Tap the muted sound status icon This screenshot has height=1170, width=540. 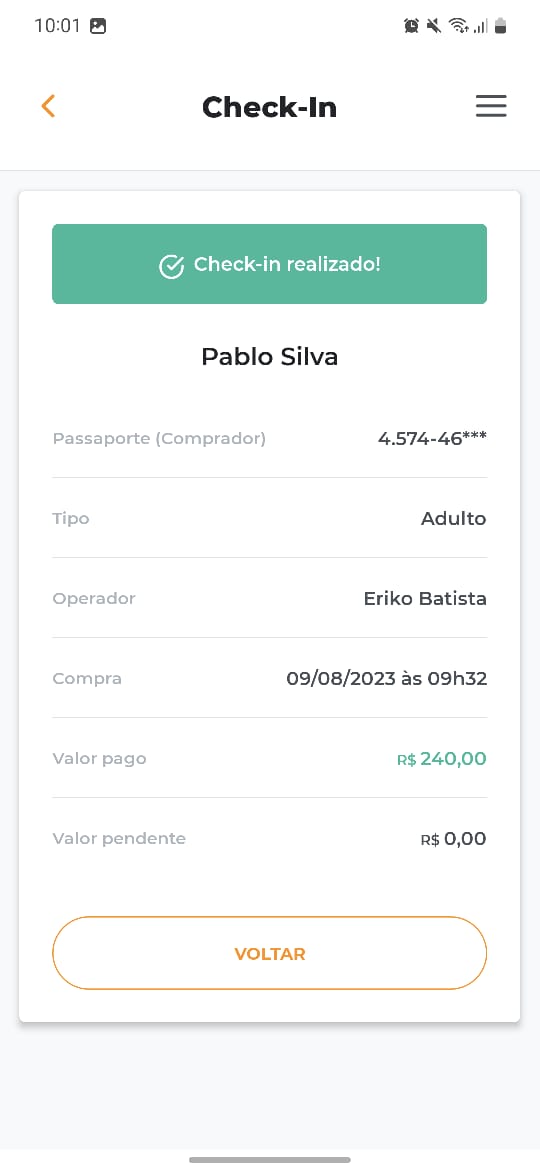pyautogui.click(x=433, y=26)
